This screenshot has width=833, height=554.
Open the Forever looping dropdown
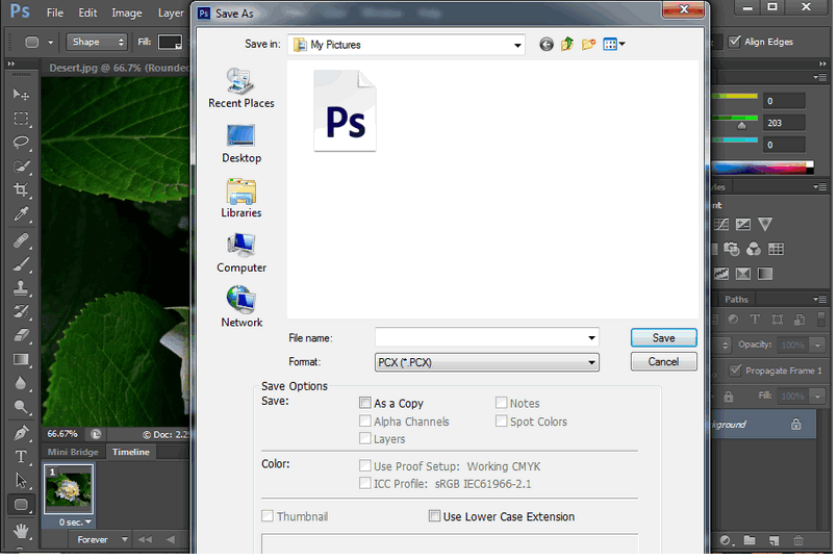102,539
